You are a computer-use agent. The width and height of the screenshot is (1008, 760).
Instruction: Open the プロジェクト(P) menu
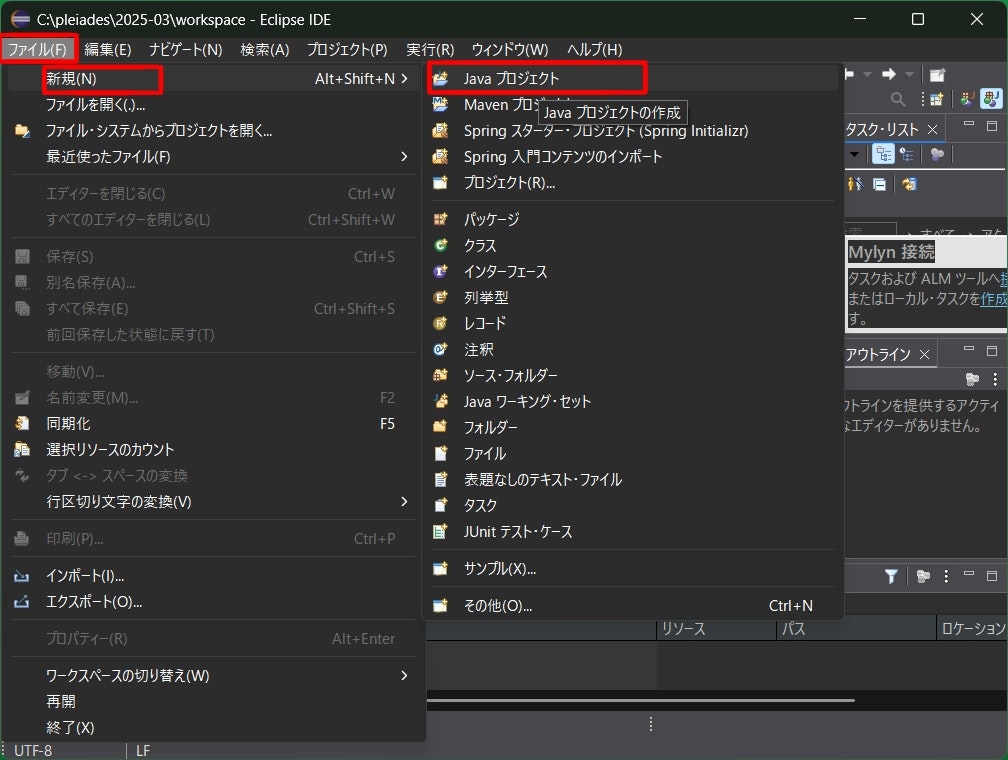coord(346,50)
